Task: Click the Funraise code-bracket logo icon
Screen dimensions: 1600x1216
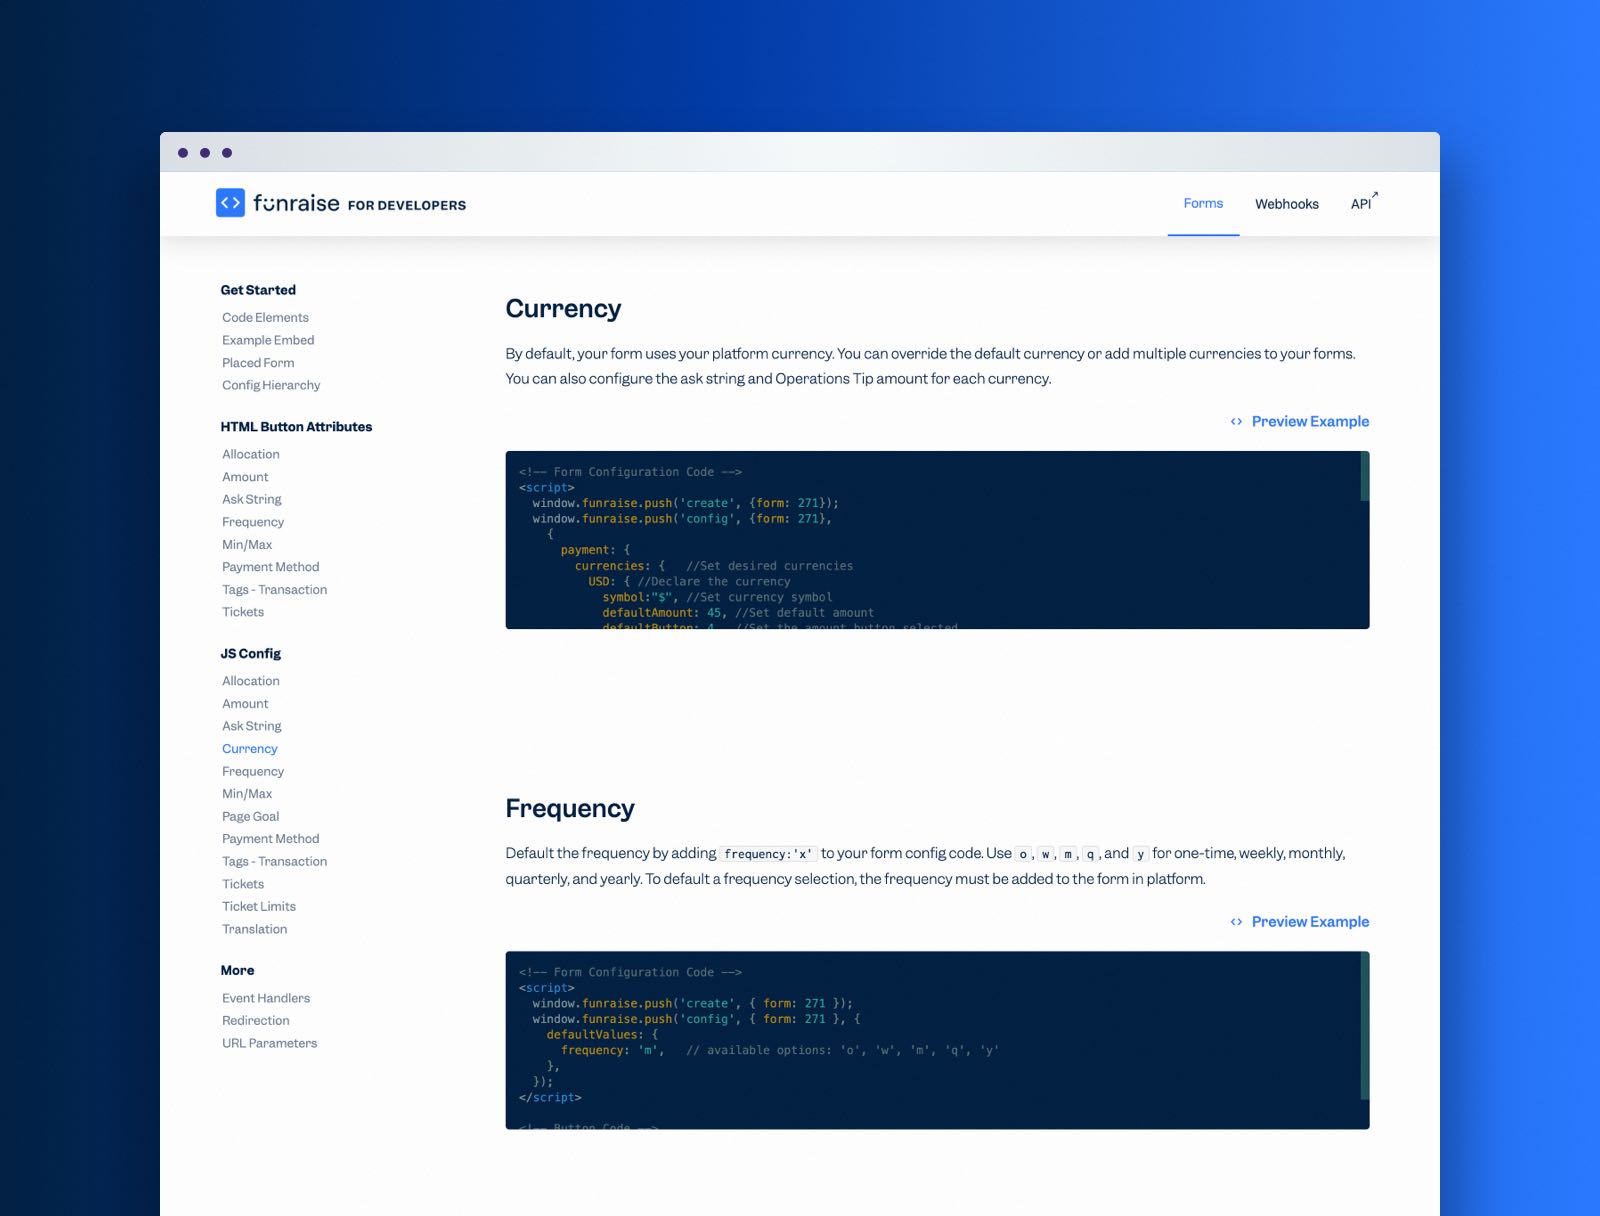Action: (230, 203)
